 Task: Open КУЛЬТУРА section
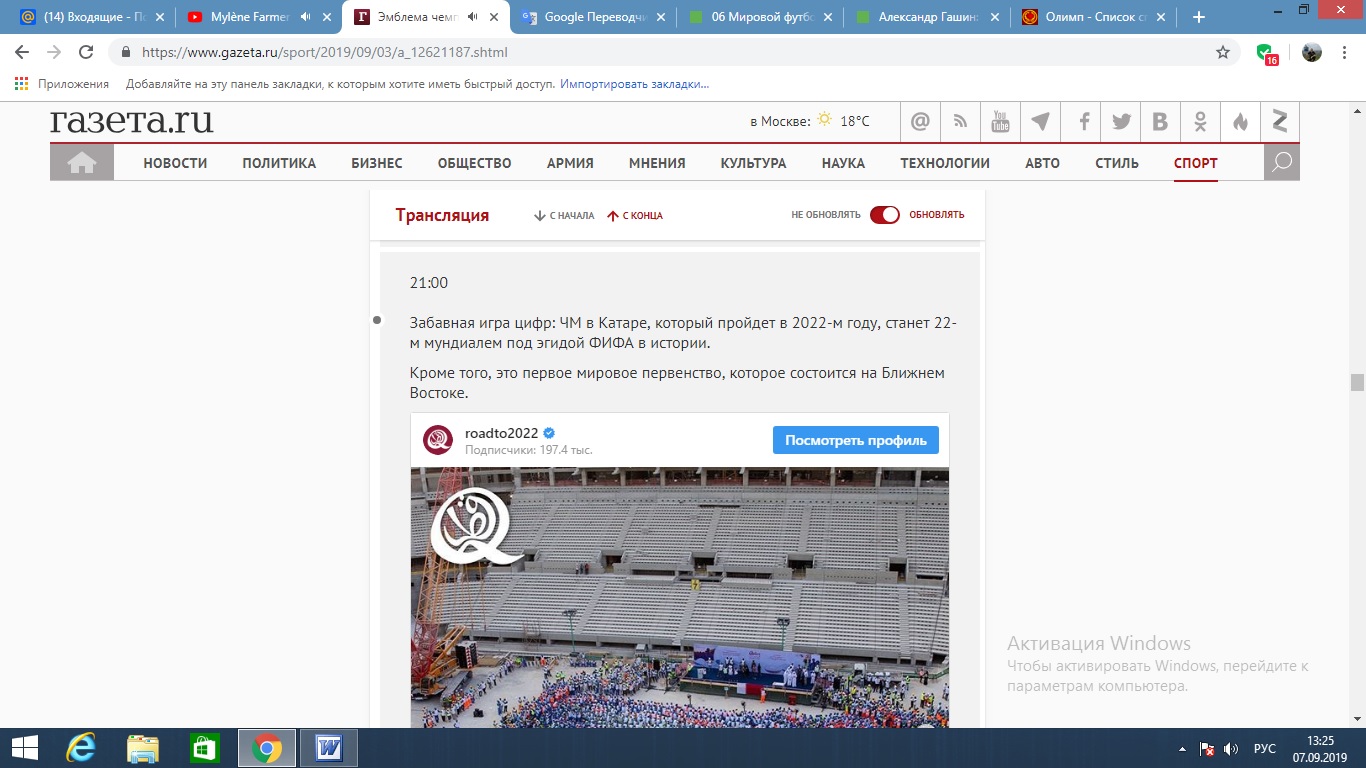click(753, 163)
